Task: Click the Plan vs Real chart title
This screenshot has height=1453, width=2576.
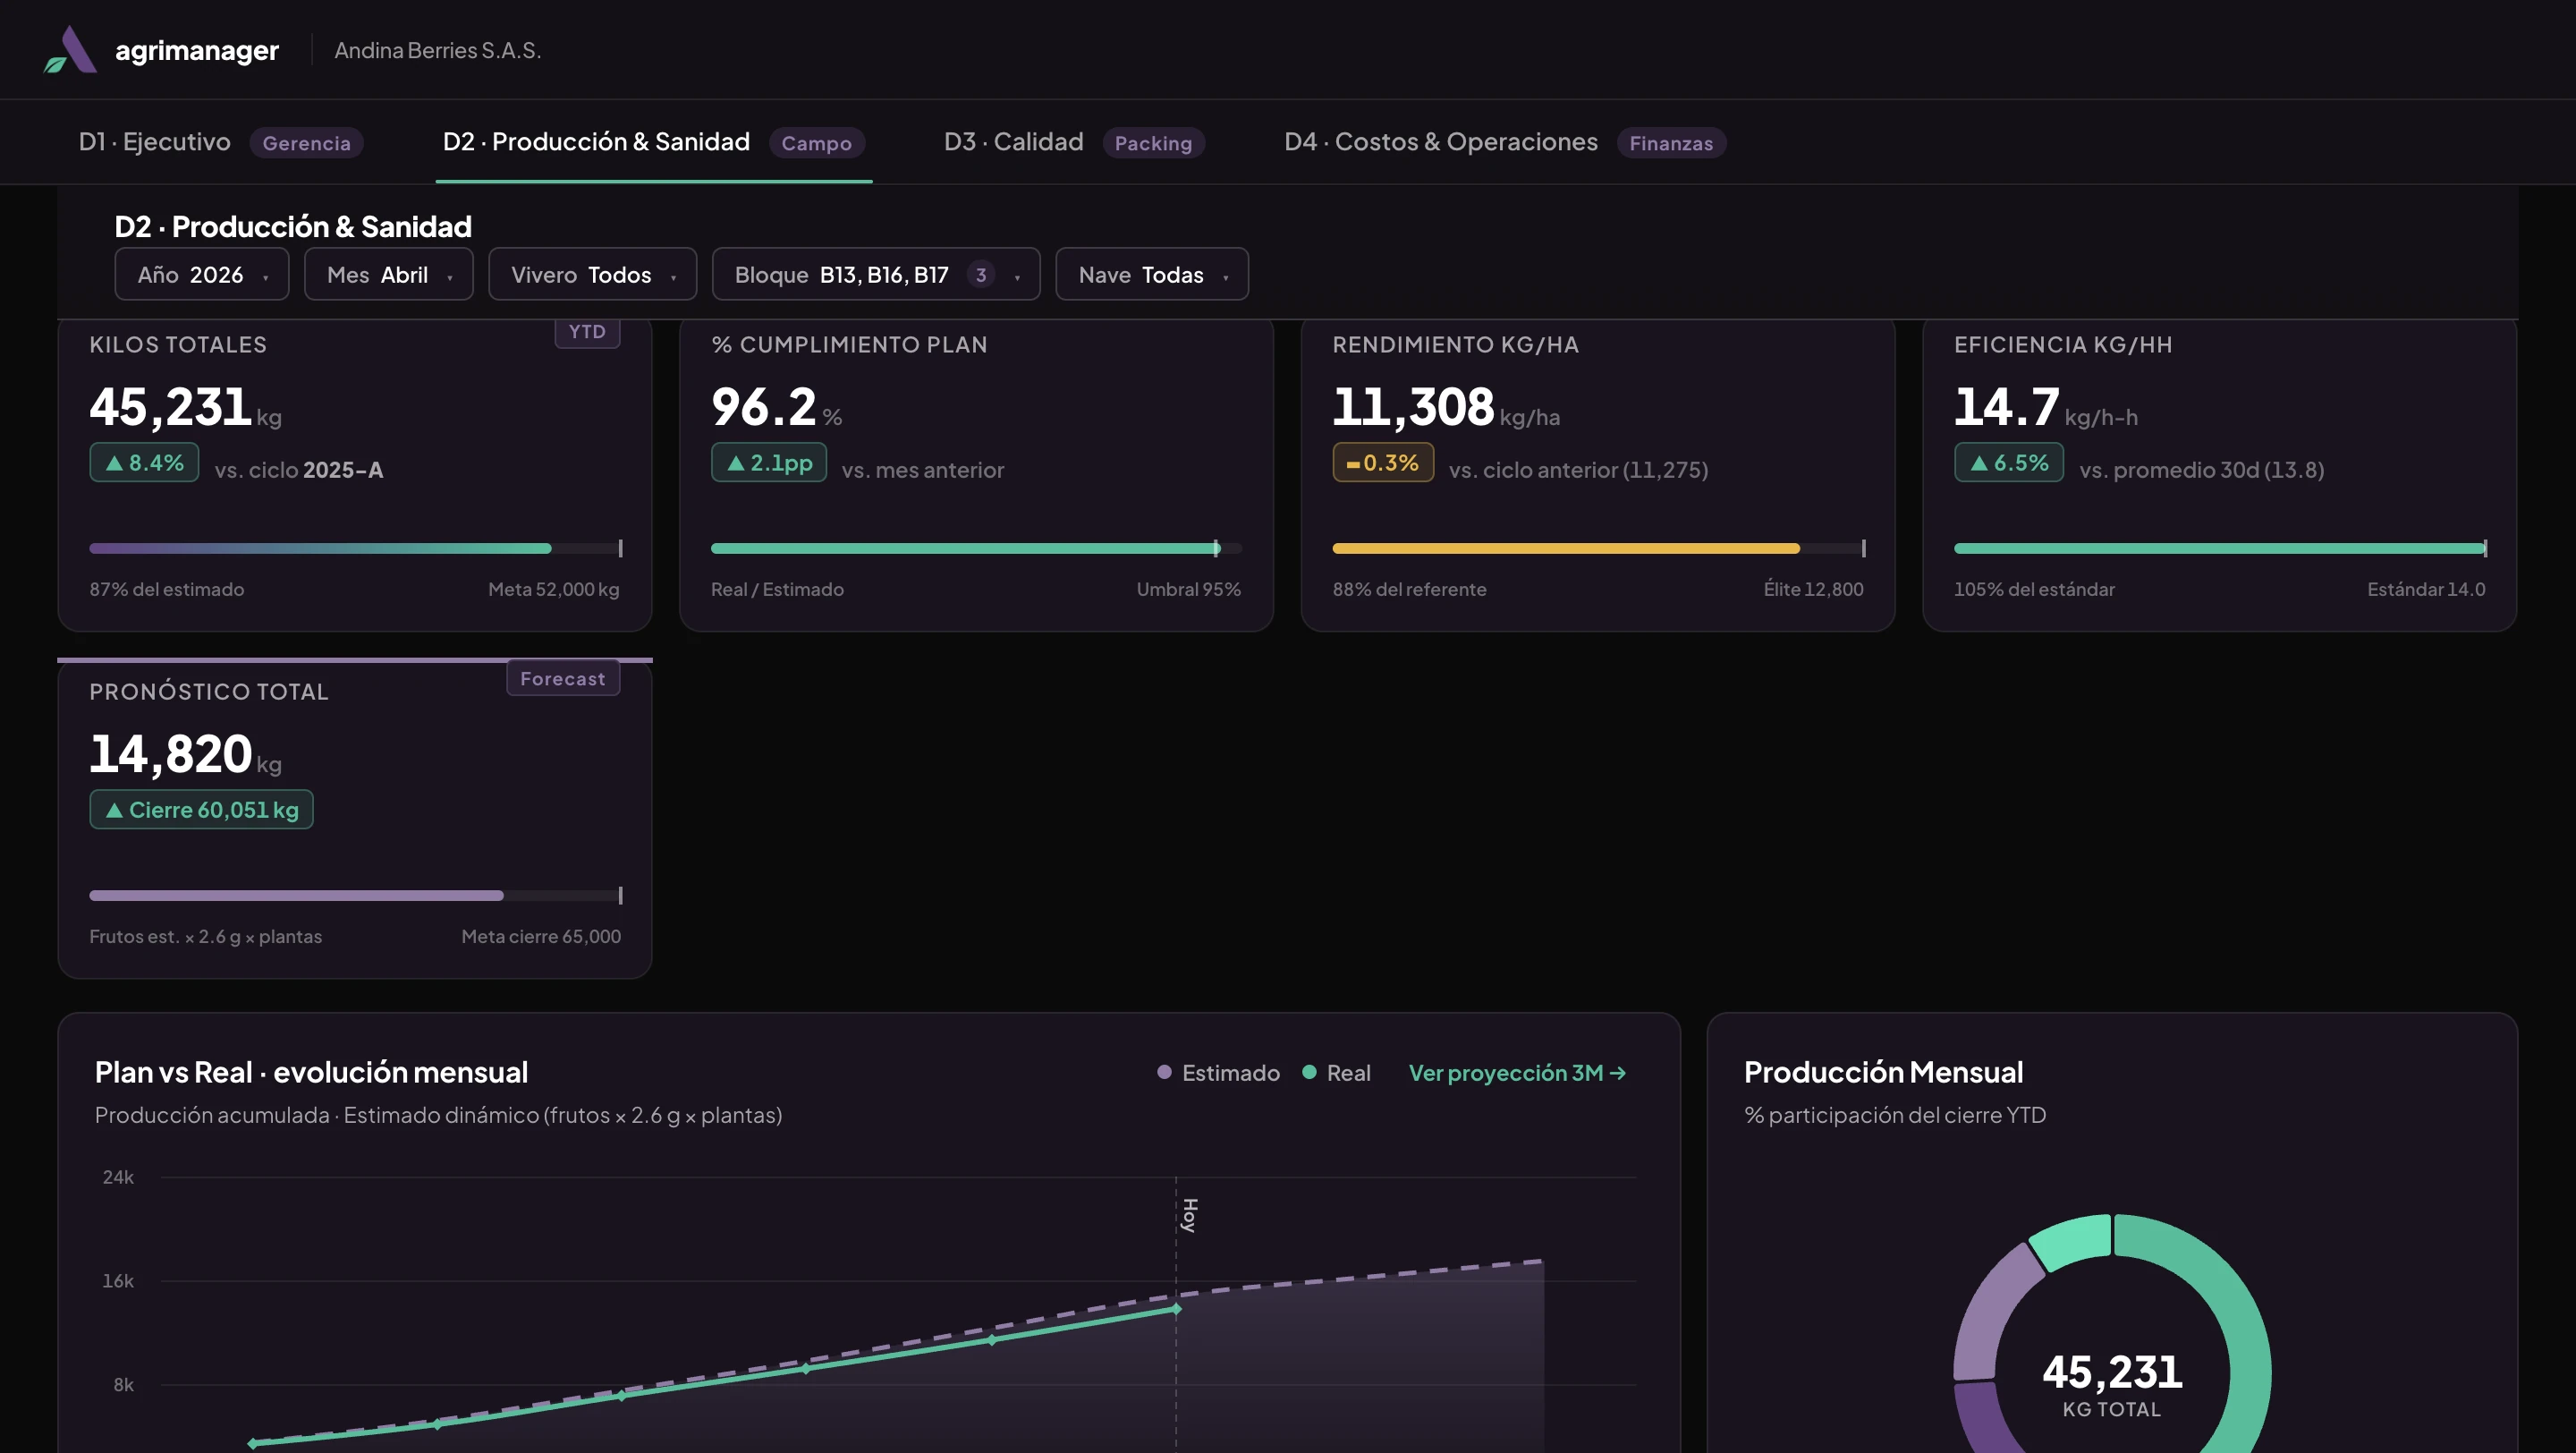Action: coord(311,1072)
